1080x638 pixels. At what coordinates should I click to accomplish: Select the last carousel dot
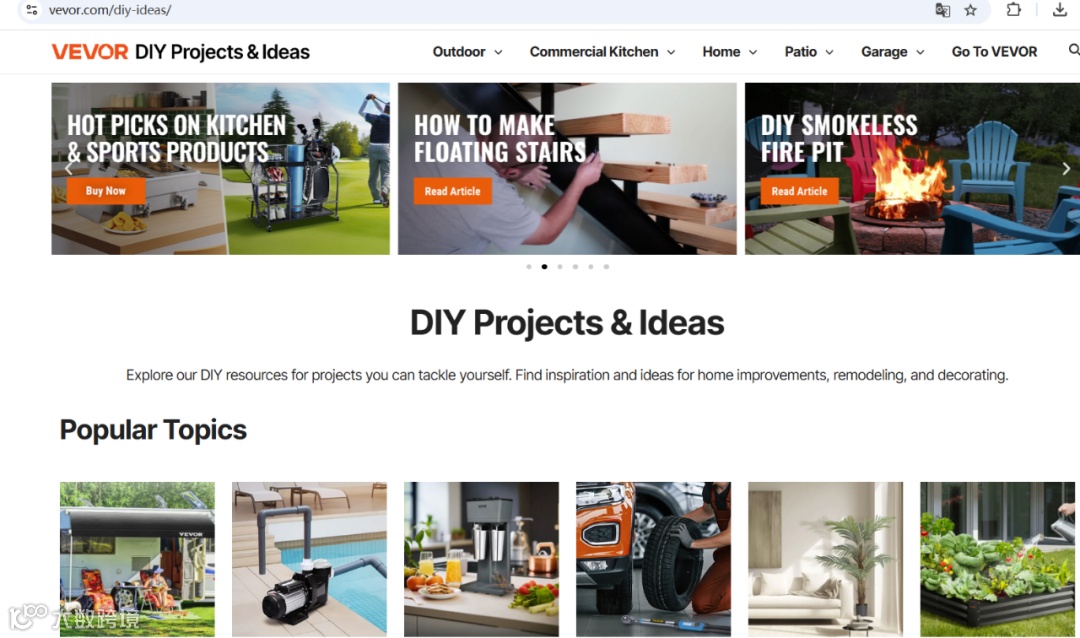(x=606, y=267)
